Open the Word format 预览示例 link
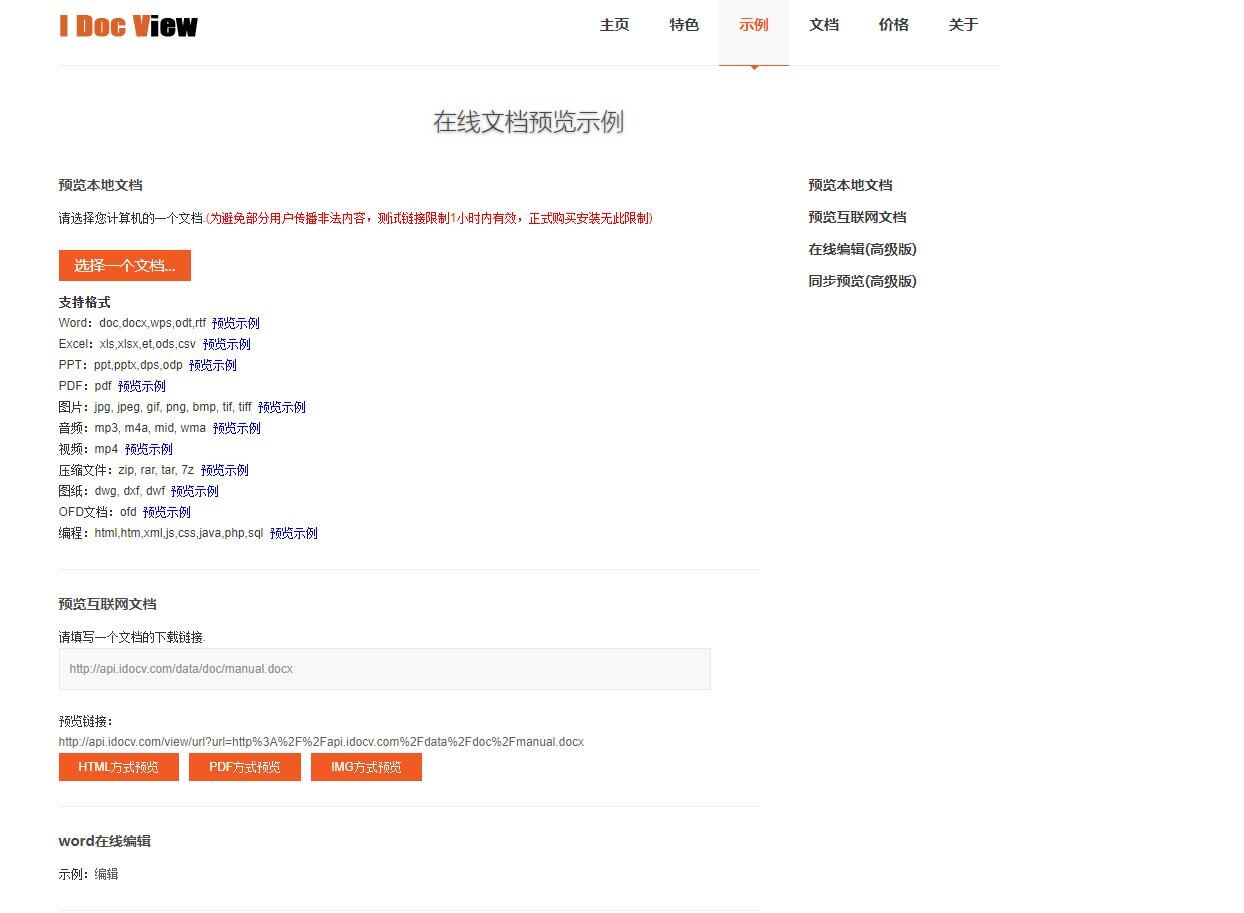 pyautogui.click(x=236, y=323)
